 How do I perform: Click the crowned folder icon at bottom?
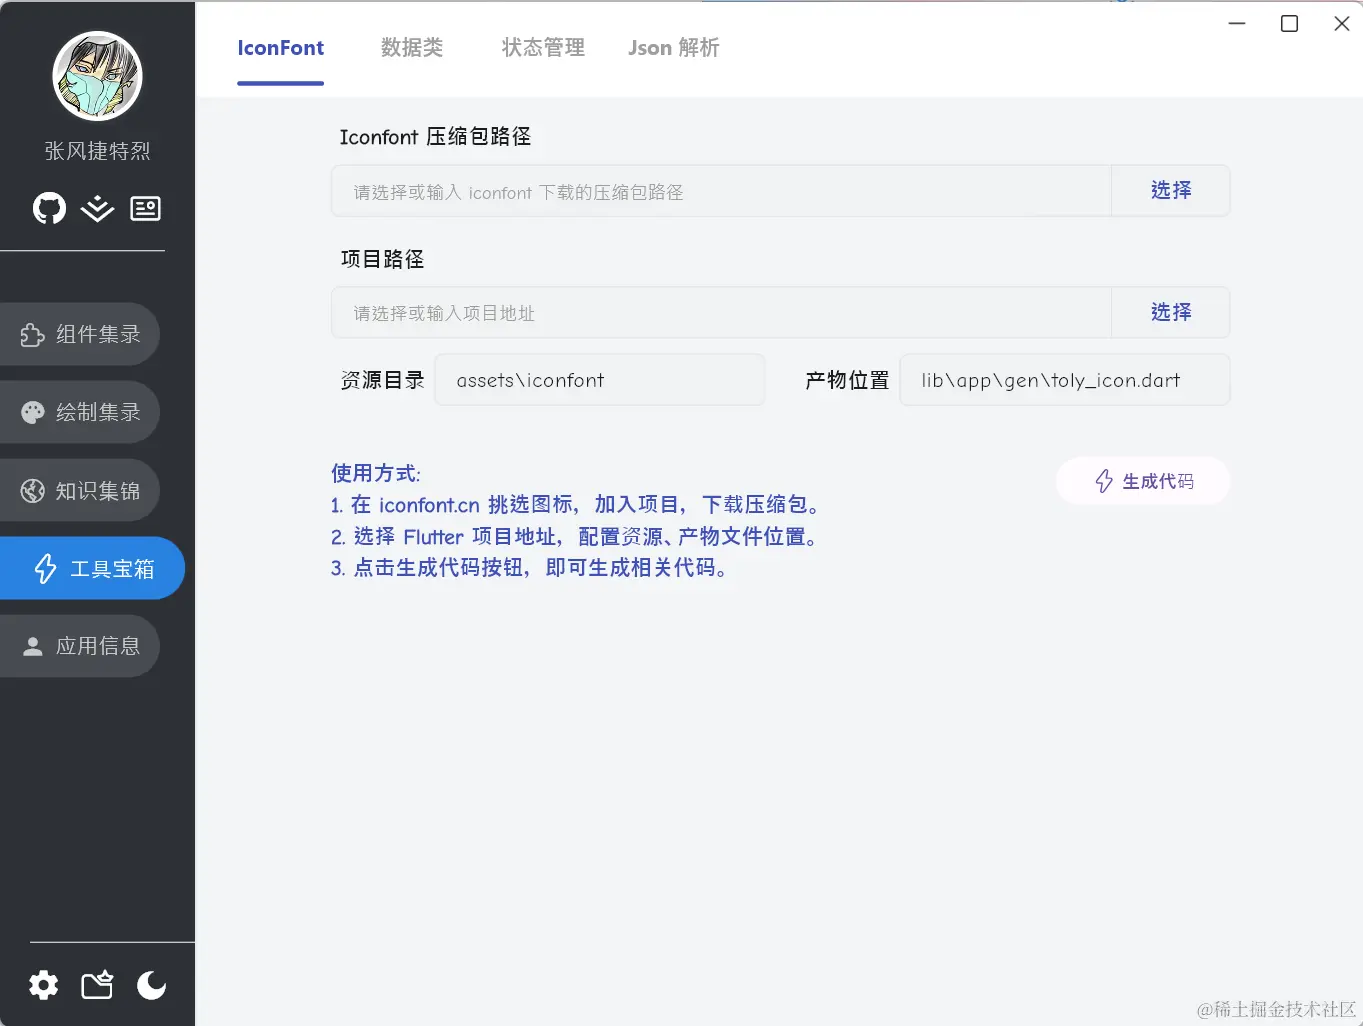[x=96, y=985]
